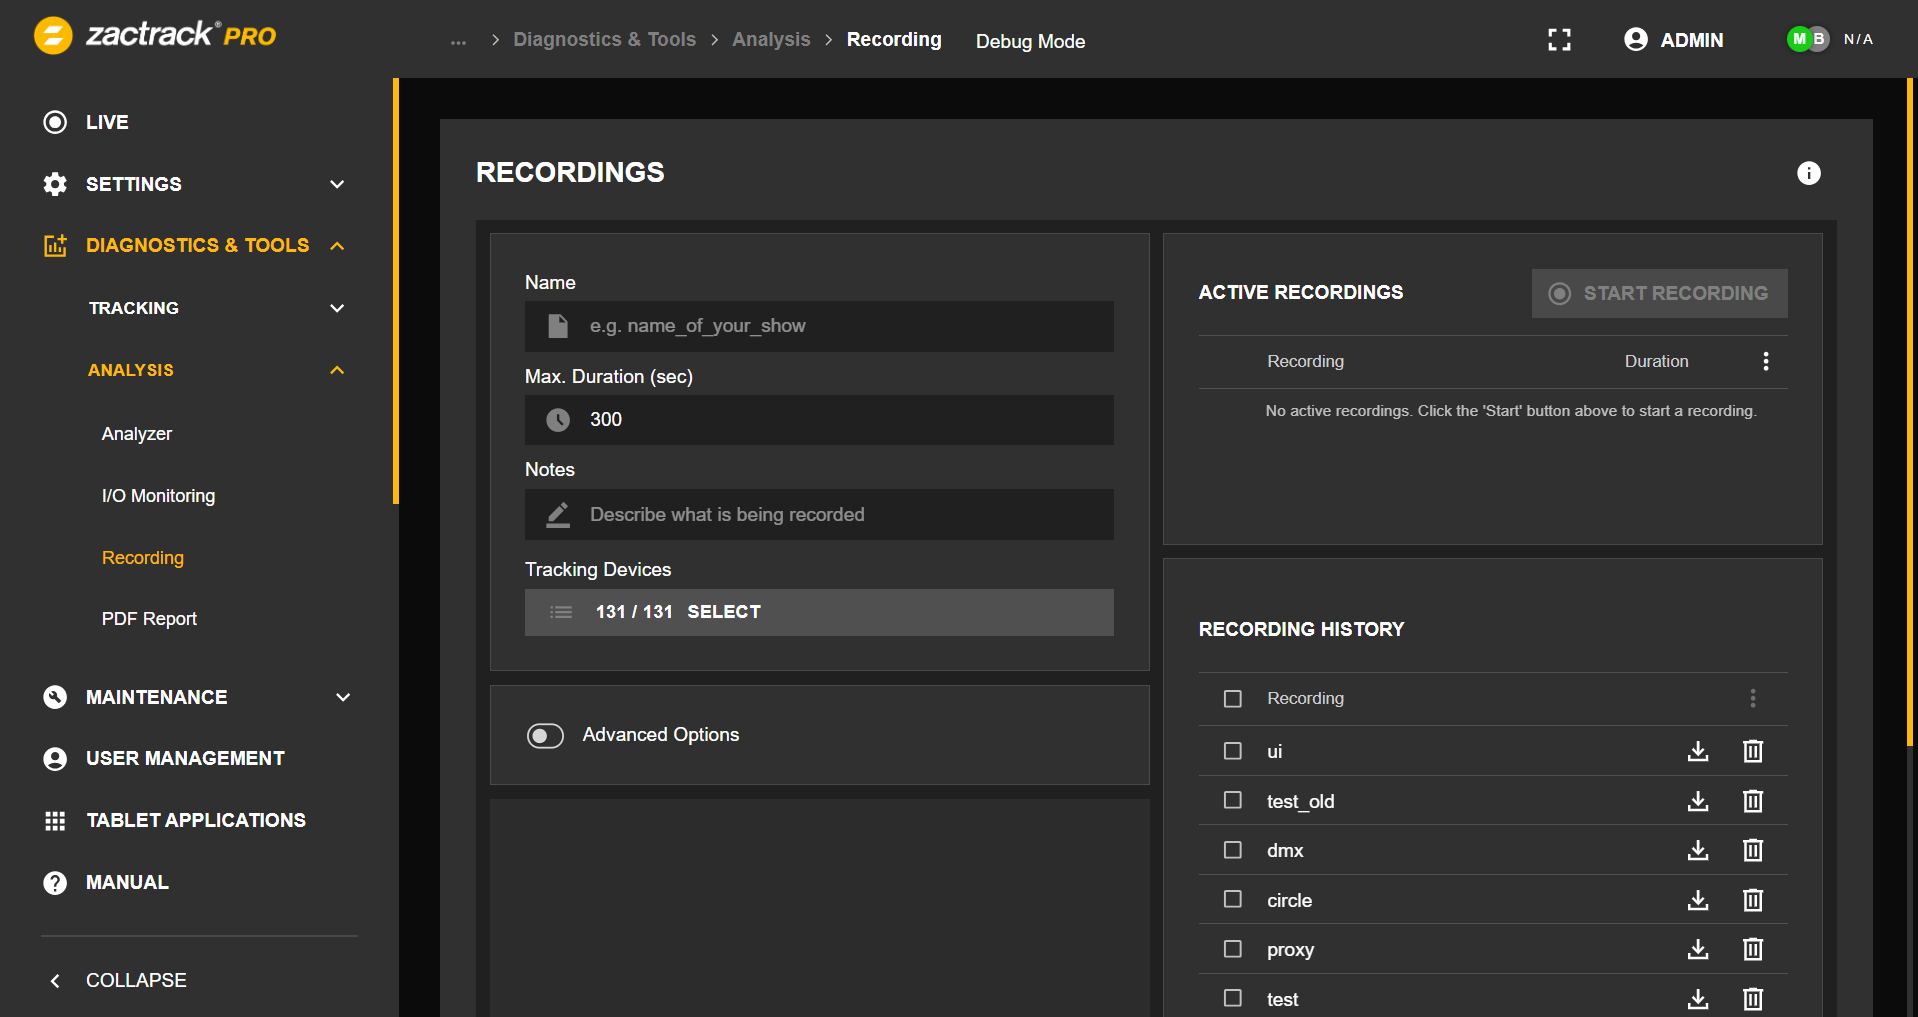Click the M B status indicator
The height and width of the screenshot is (1017, 1918).
(1808, 39)
